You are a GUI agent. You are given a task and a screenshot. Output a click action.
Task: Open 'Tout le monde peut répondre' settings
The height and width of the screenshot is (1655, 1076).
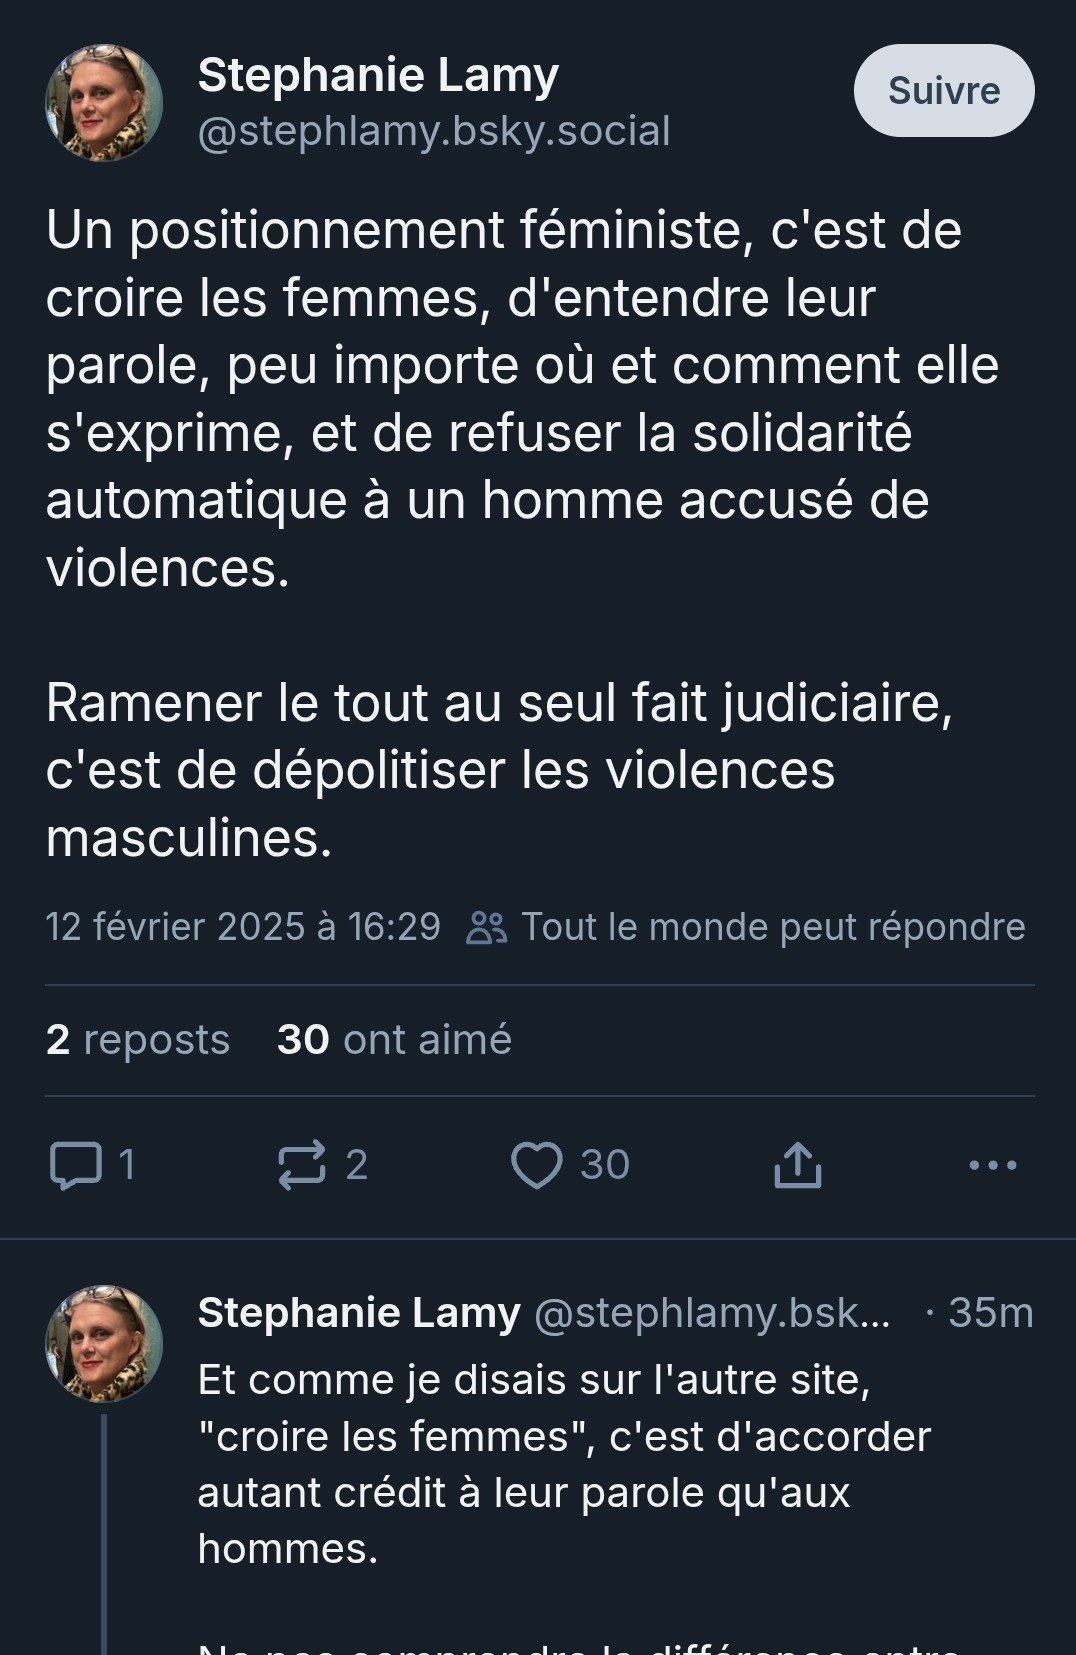coord(772,927)
